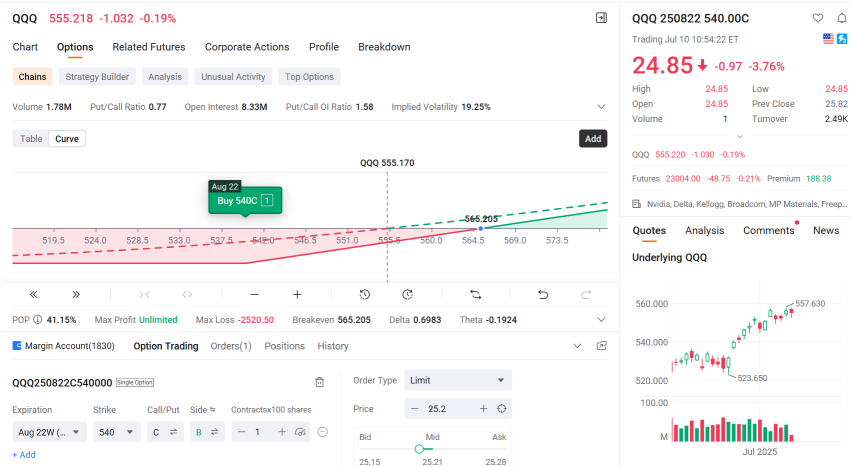The width and height of the screenshot is (853, 467).
Task: Swap the Call/Put type toggle
Action: tap(174, 432)
